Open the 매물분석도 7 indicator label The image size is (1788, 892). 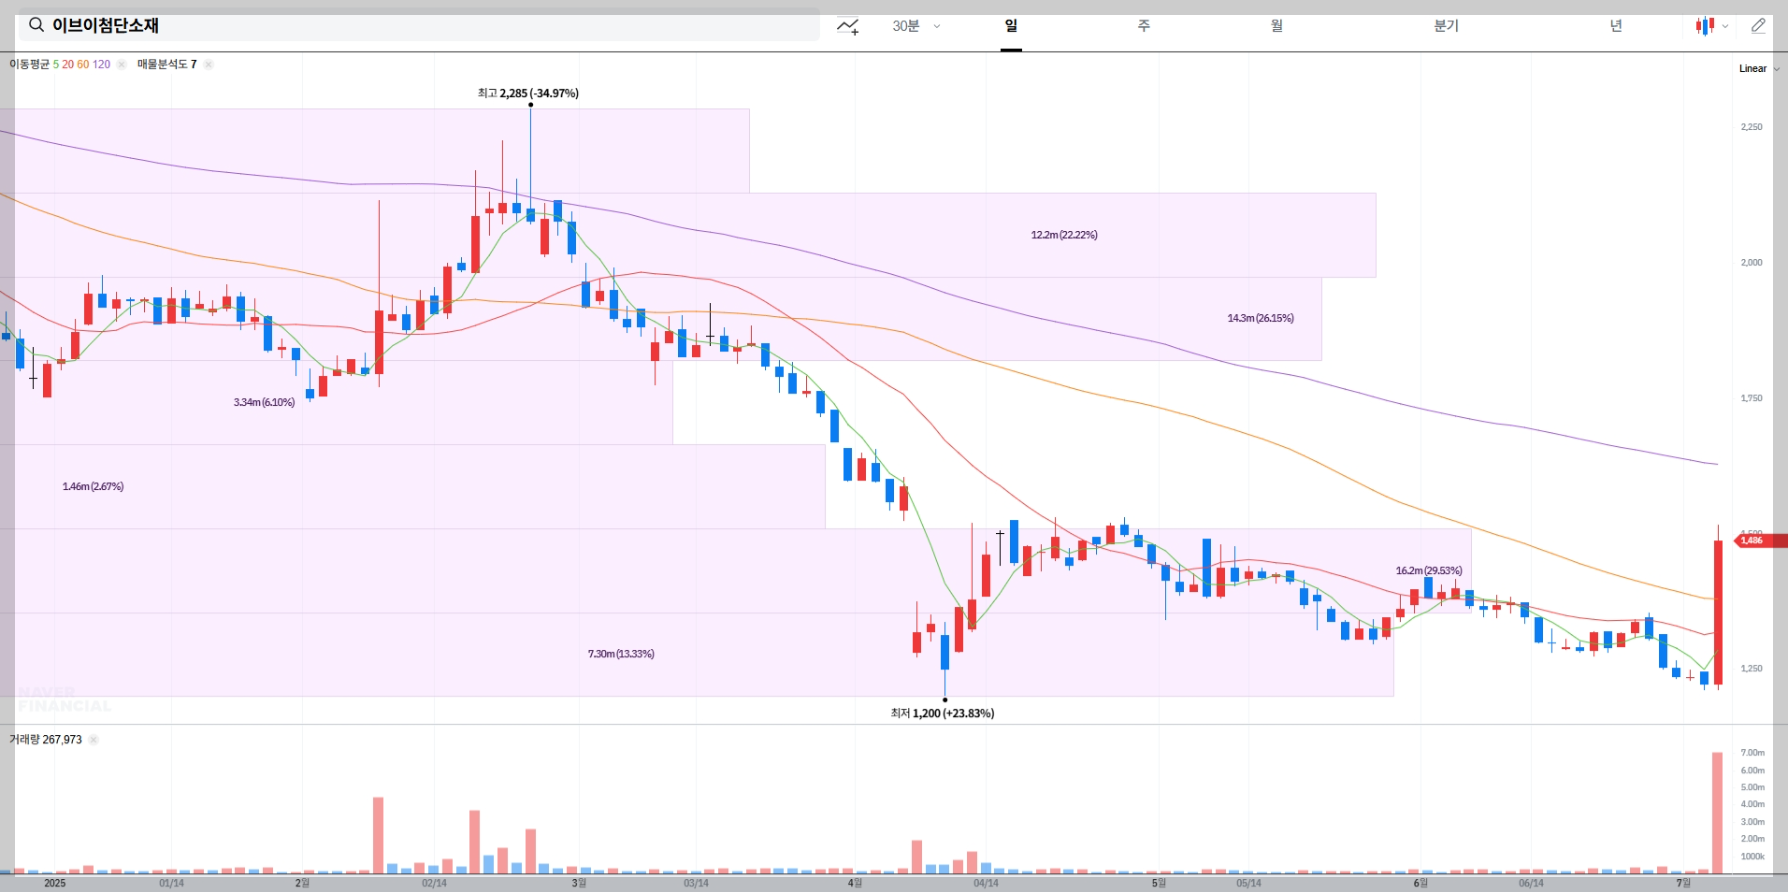(x=167, y=64)
